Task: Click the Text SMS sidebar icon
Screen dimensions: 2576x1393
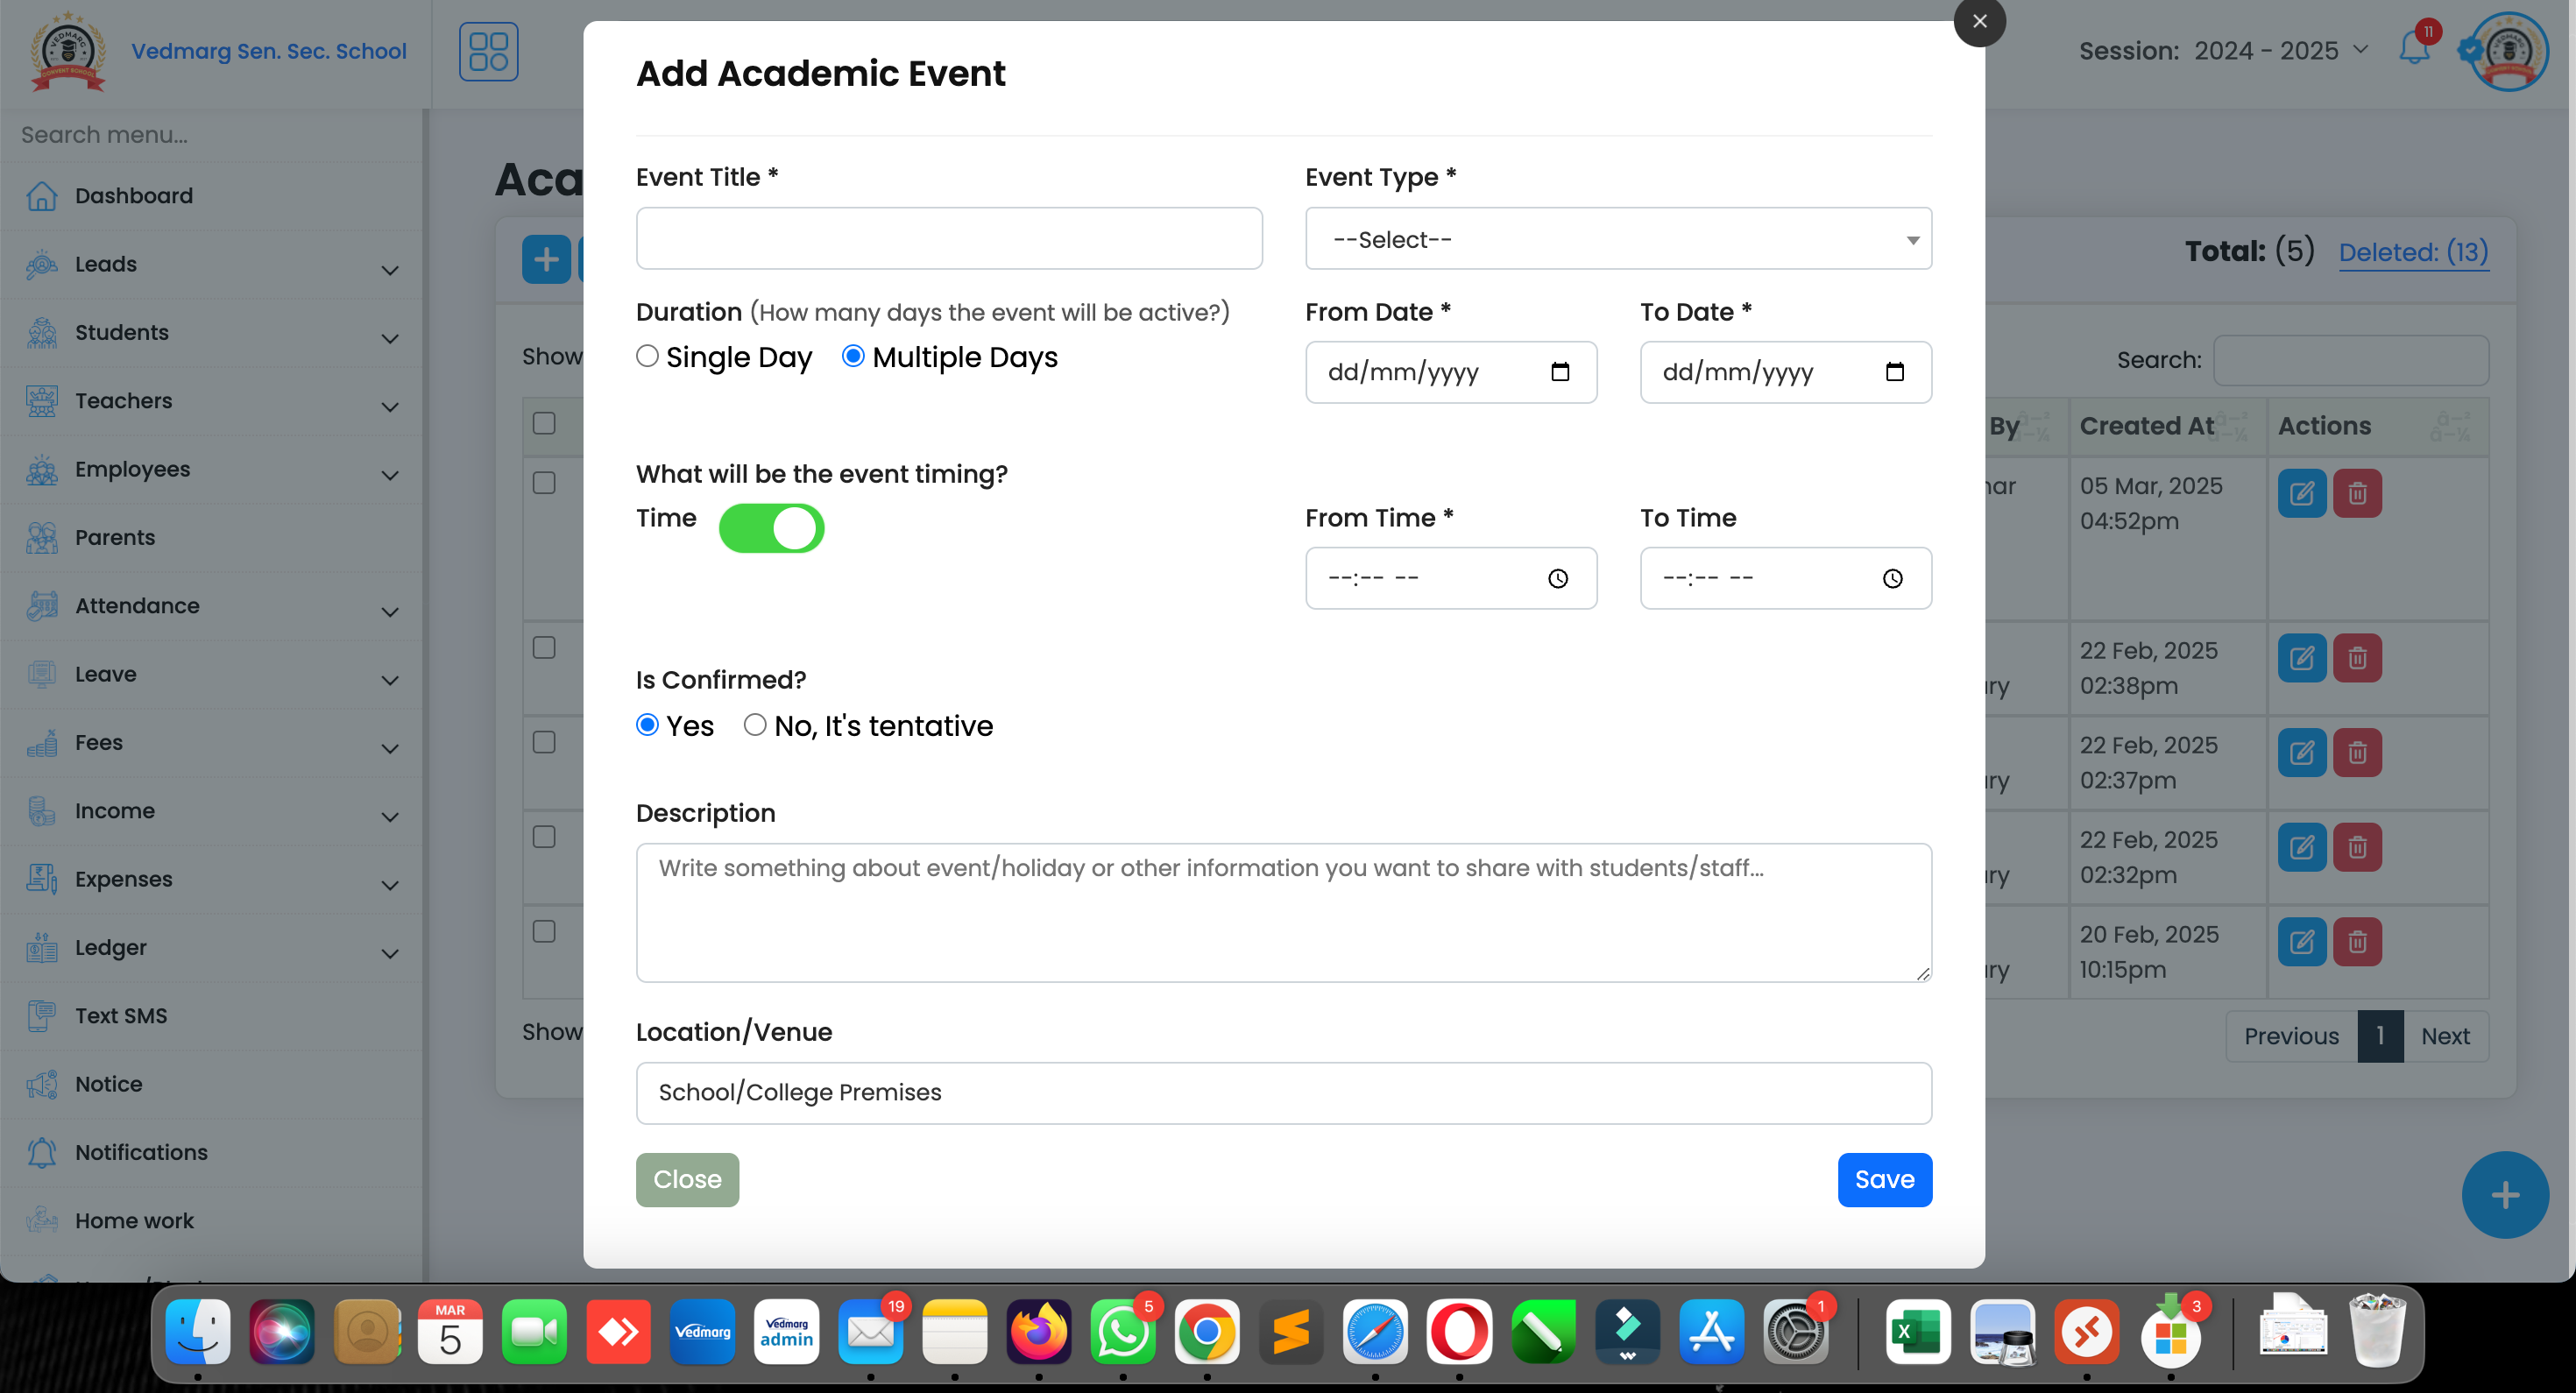Action: click(x=40, y=1015)
